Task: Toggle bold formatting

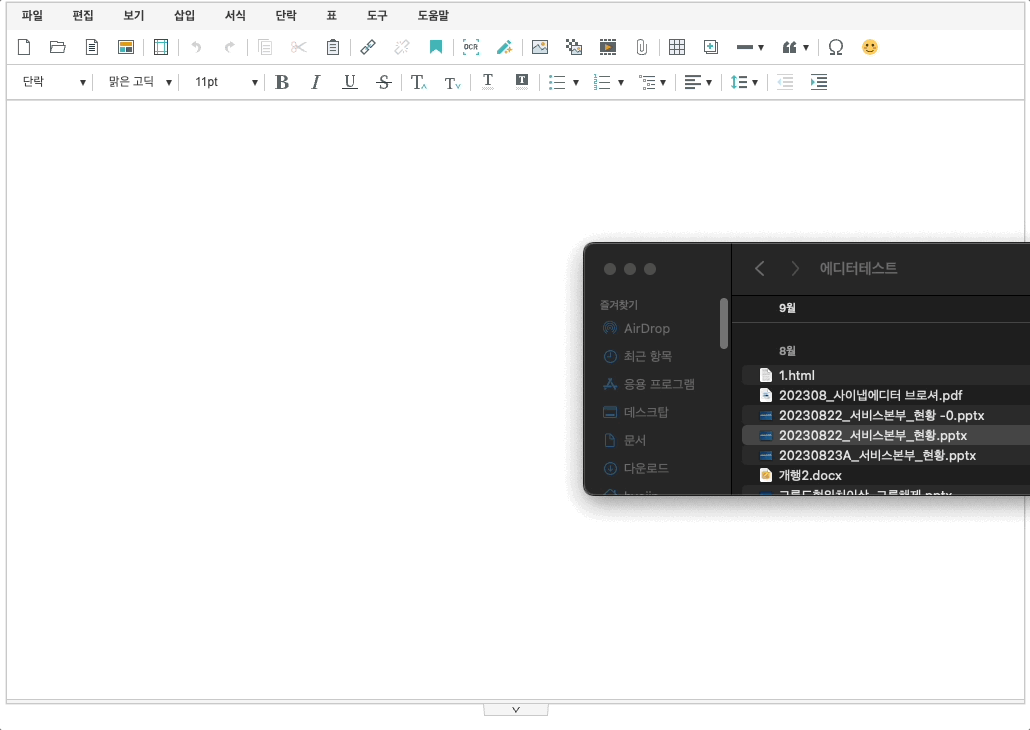Action: tap(281, 82)
